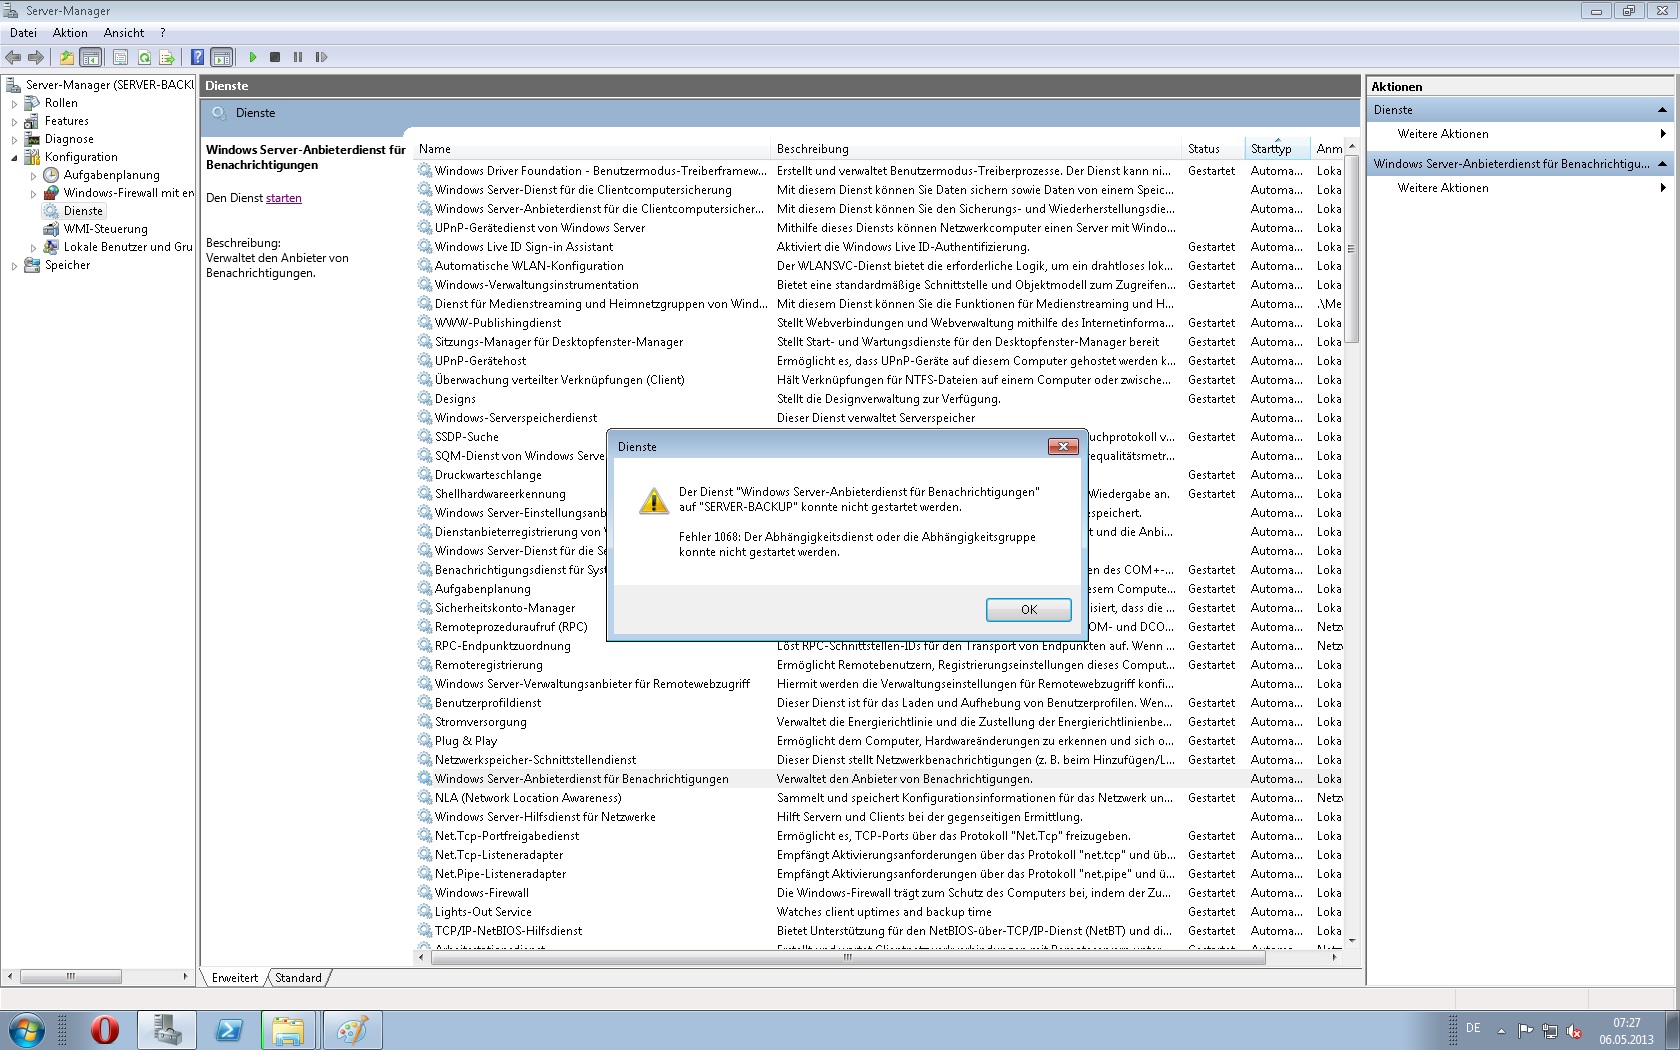Click the services list vertical scrollbar
The image size is (1680, 1050).
tap(1352, 250)
